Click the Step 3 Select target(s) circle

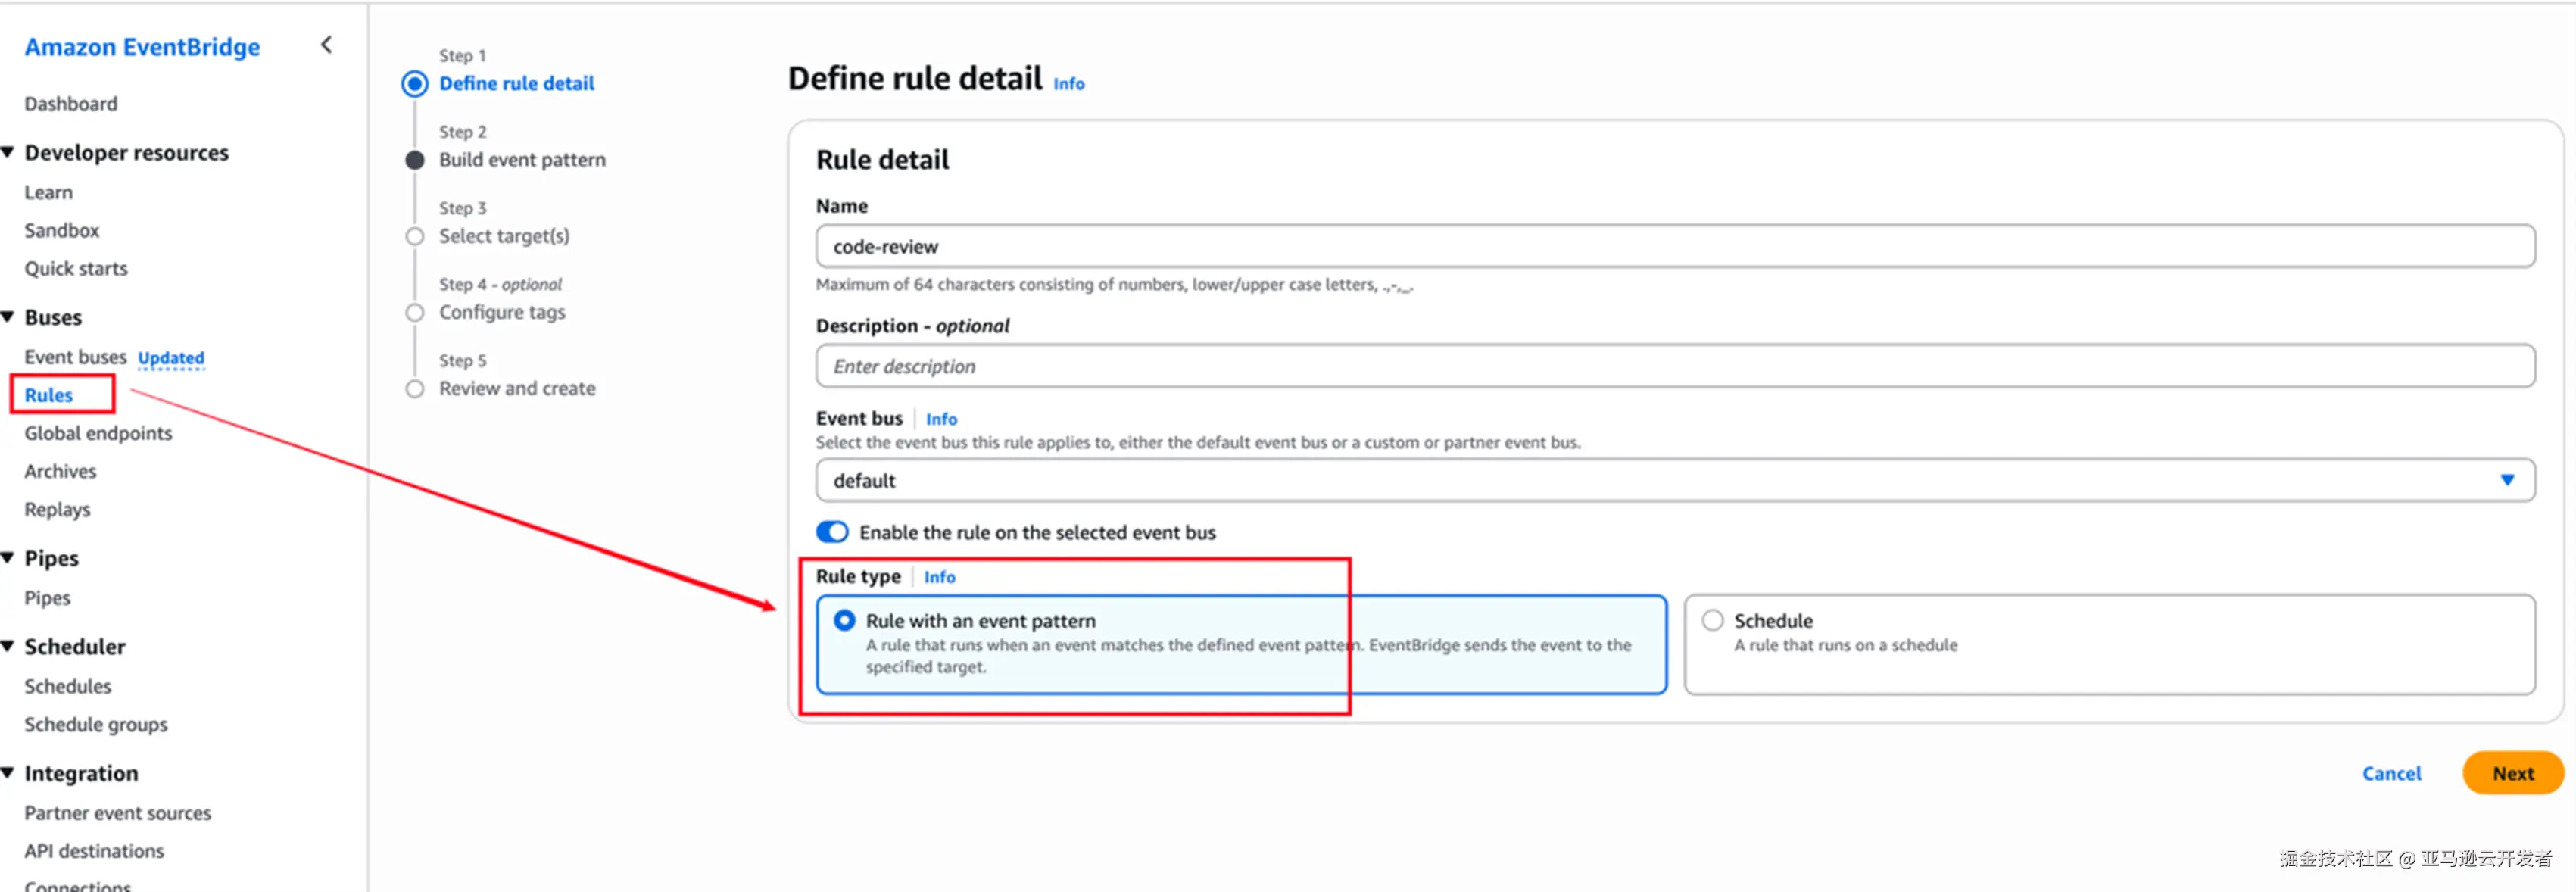click(x=414, y=237)
